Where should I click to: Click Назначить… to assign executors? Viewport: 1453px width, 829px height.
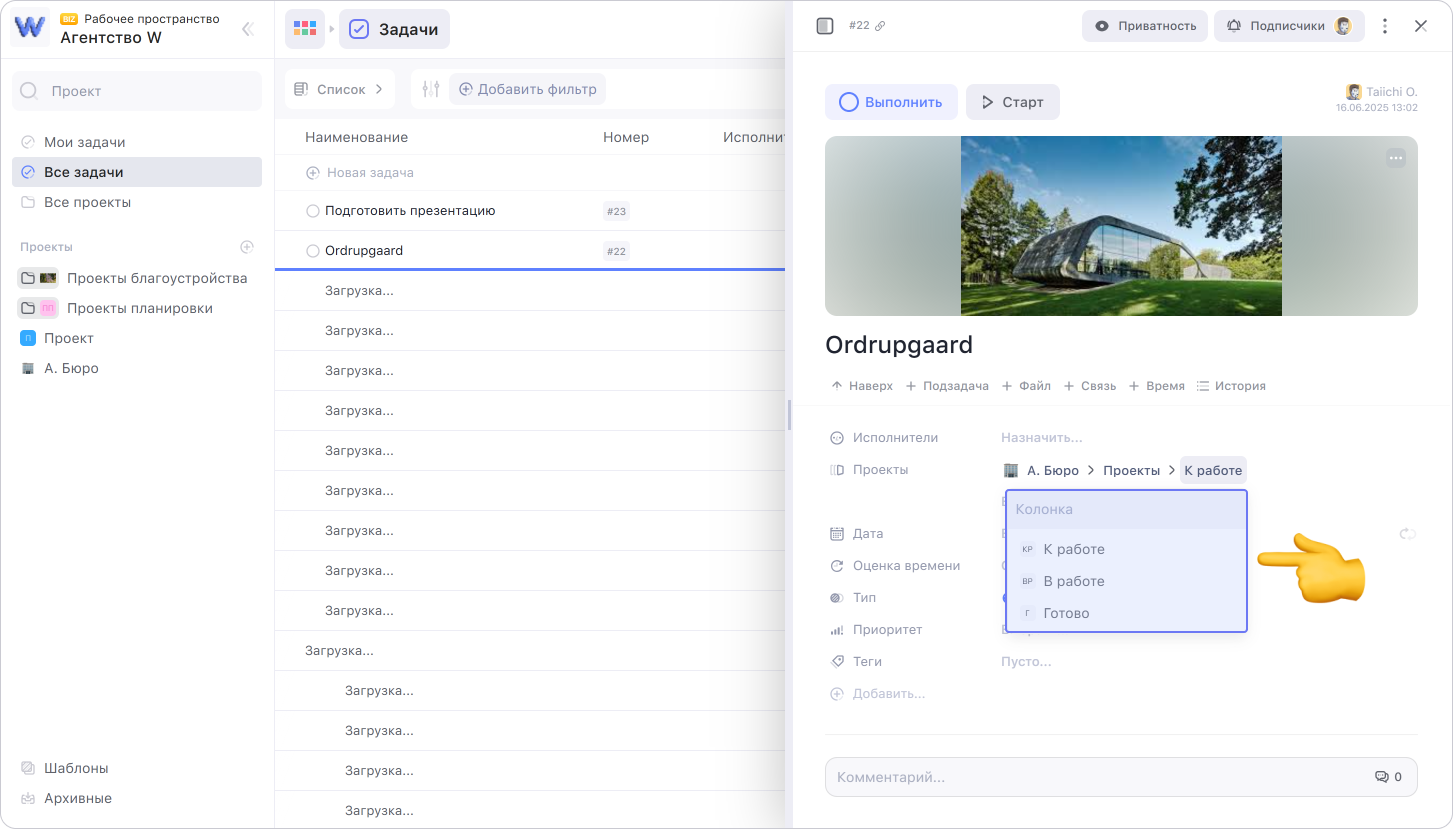click(x=1041, y=438)
